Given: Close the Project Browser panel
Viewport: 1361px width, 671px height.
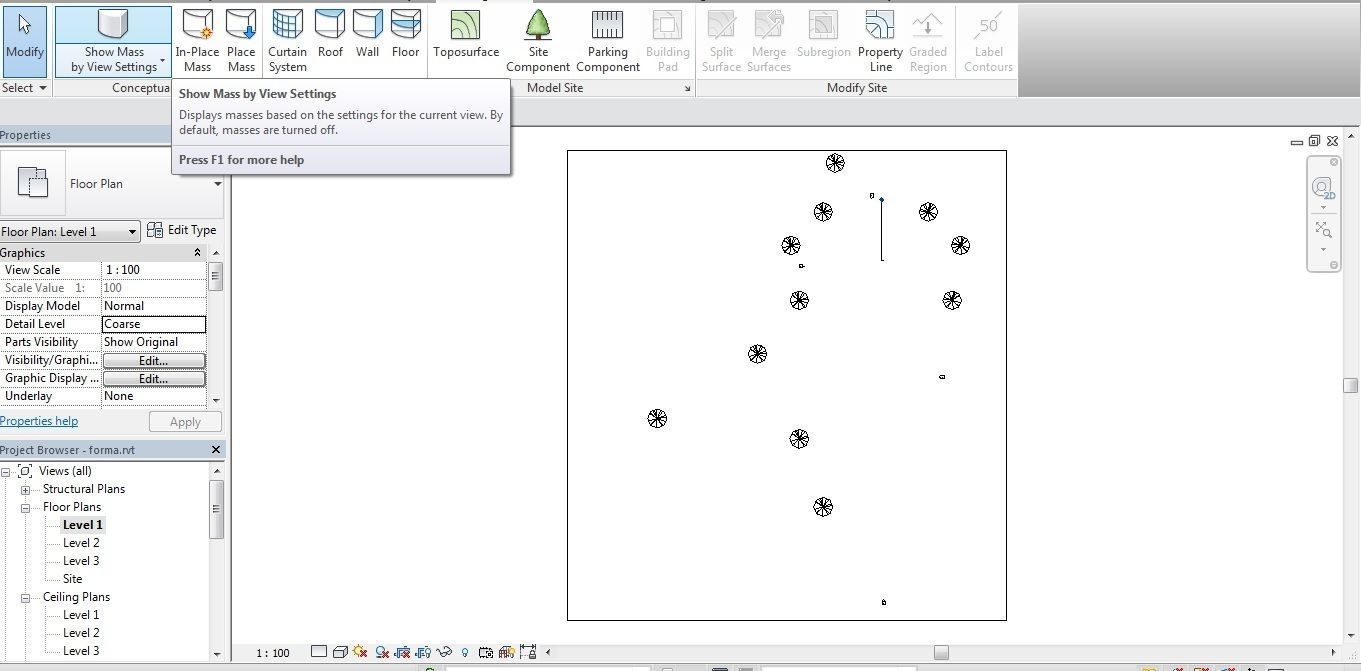Looking at the screenshot, I should (x=215, y=450).
